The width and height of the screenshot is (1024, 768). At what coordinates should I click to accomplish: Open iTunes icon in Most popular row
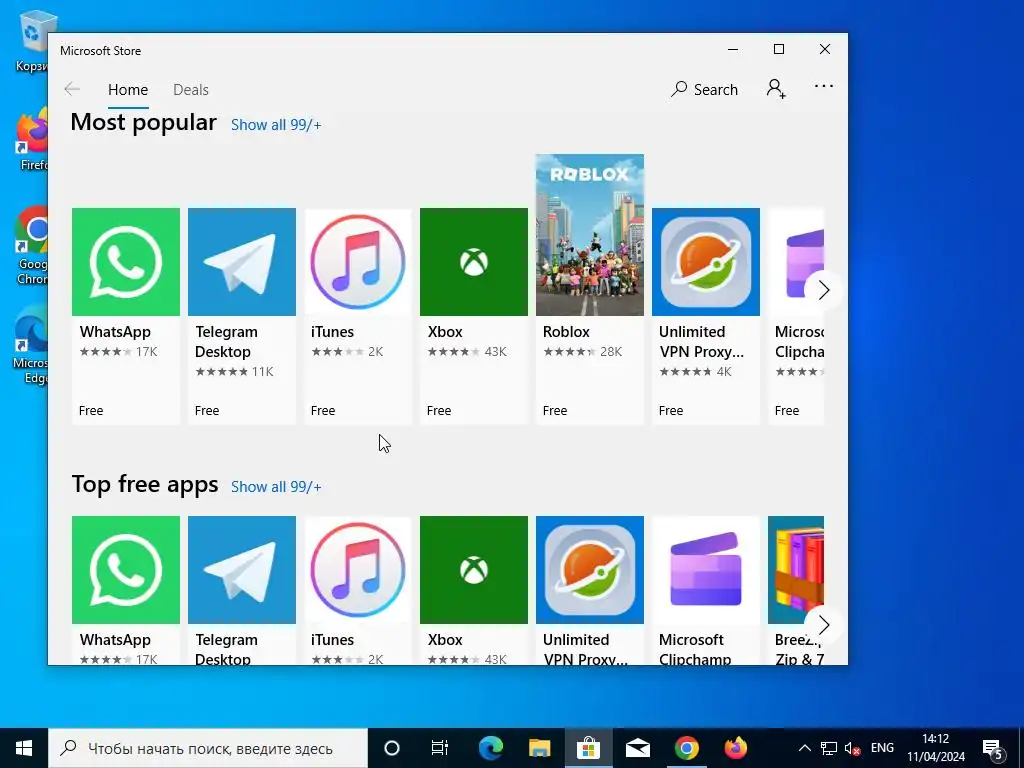pos(358,262)
